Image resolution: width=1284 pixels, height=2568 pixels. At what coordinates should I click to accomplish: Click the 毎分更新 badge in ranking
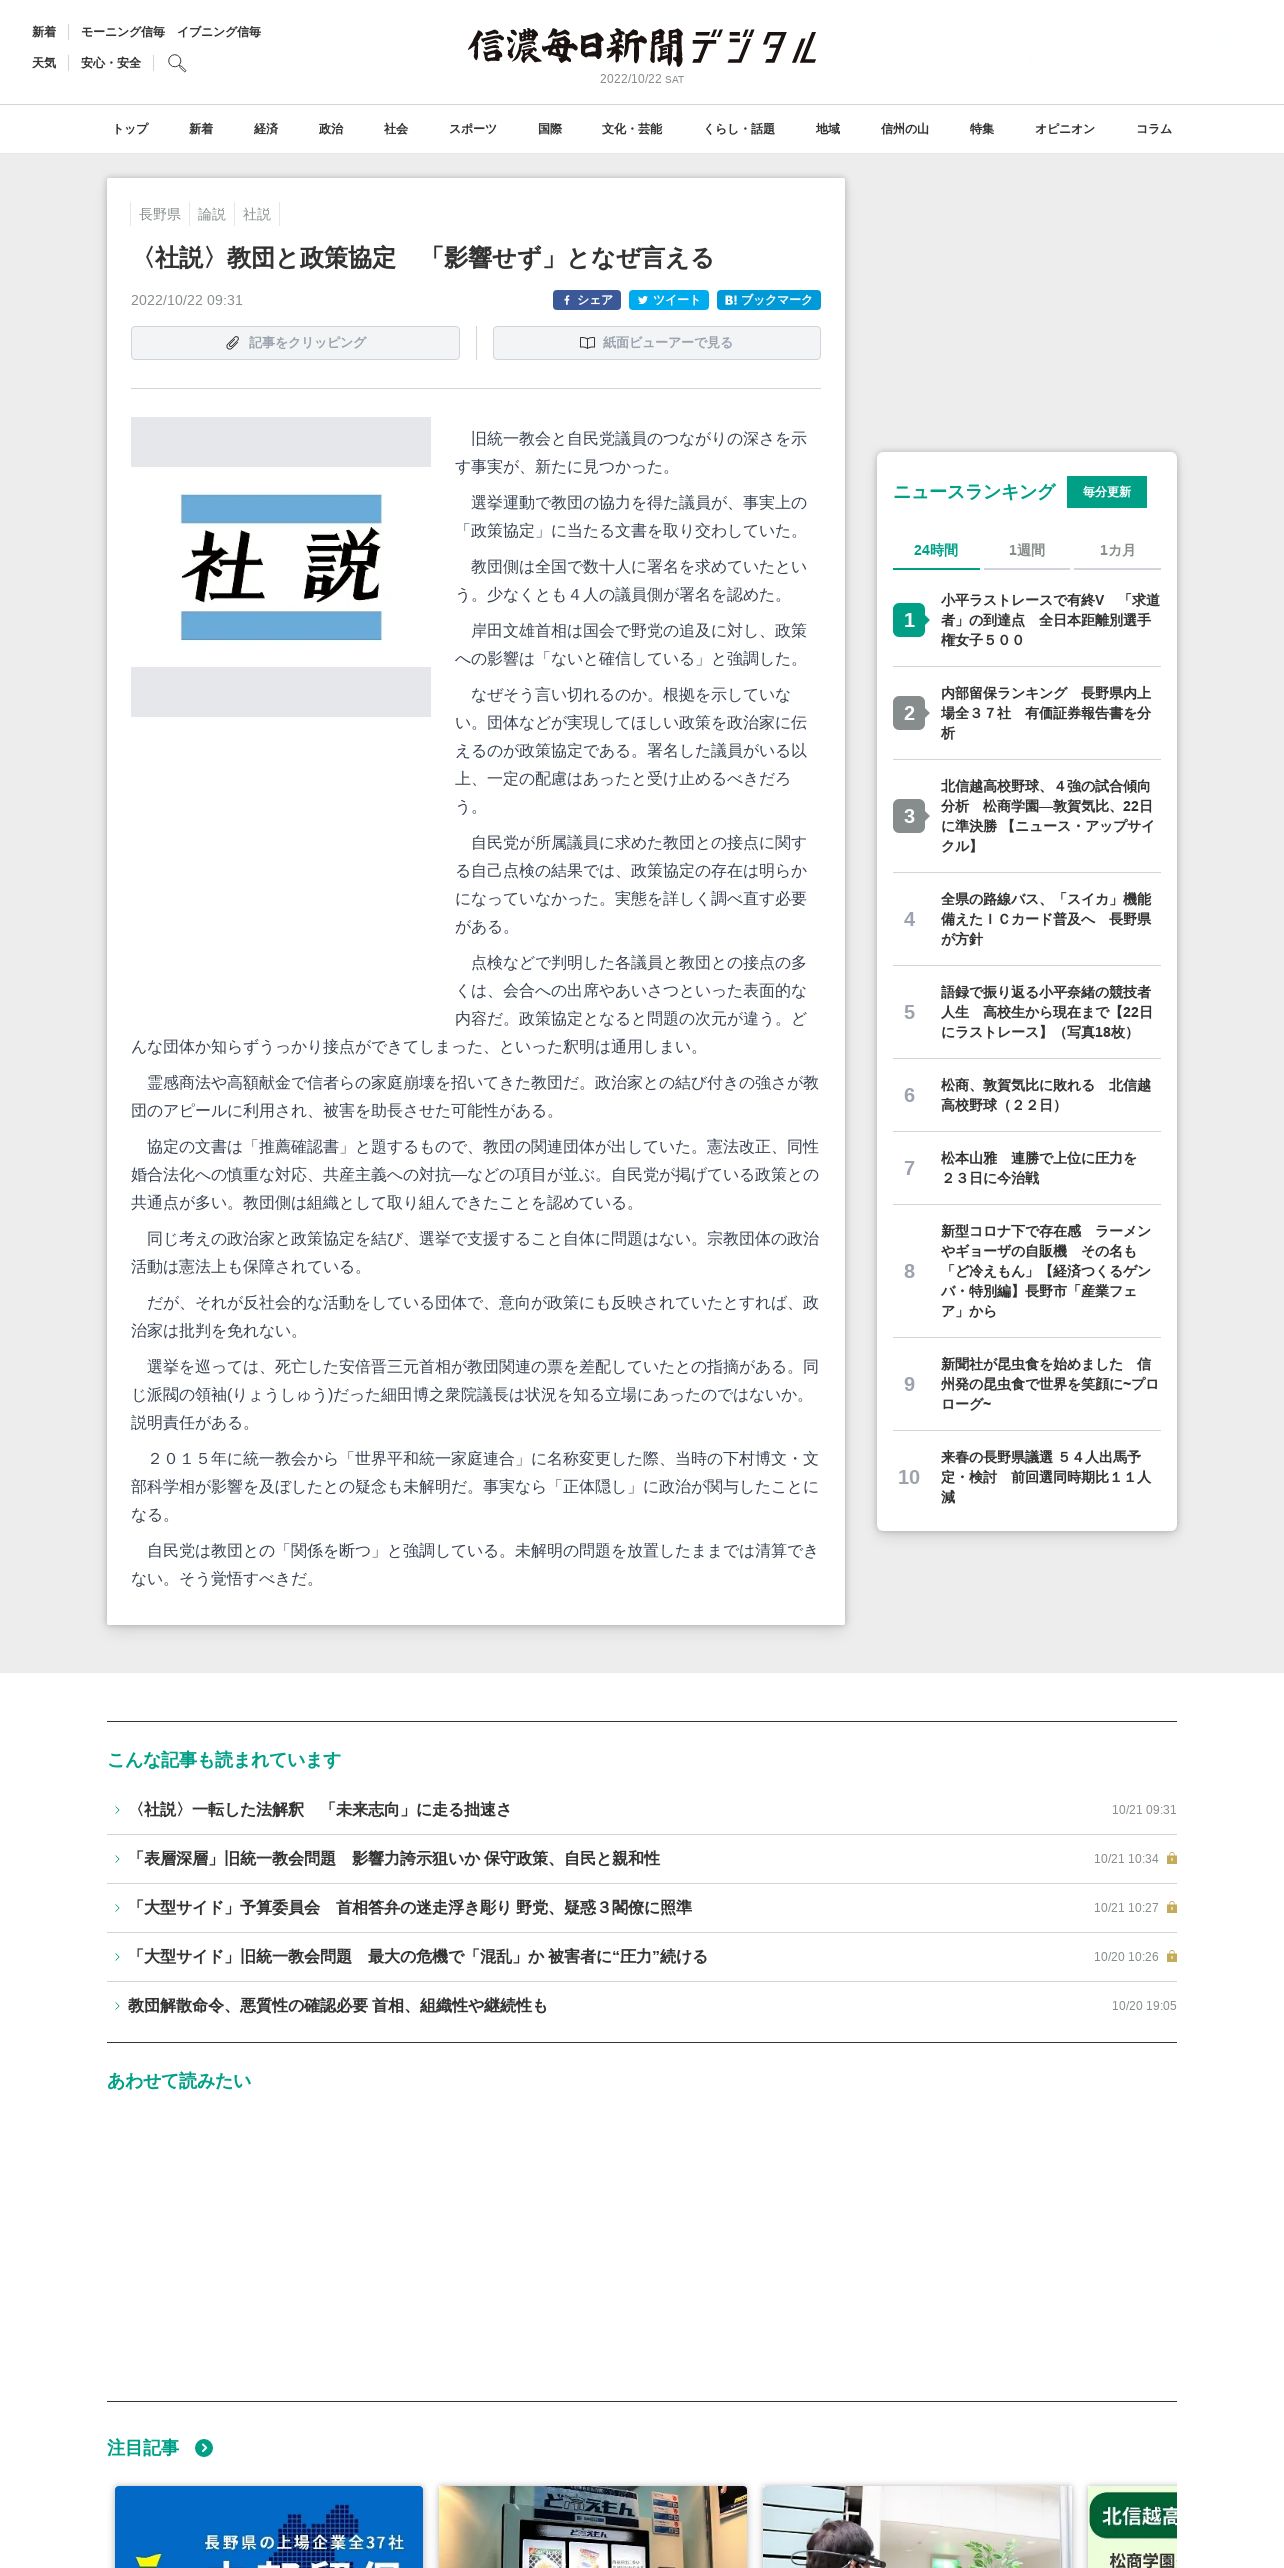pyautogui.click(x=1107, y=492)
